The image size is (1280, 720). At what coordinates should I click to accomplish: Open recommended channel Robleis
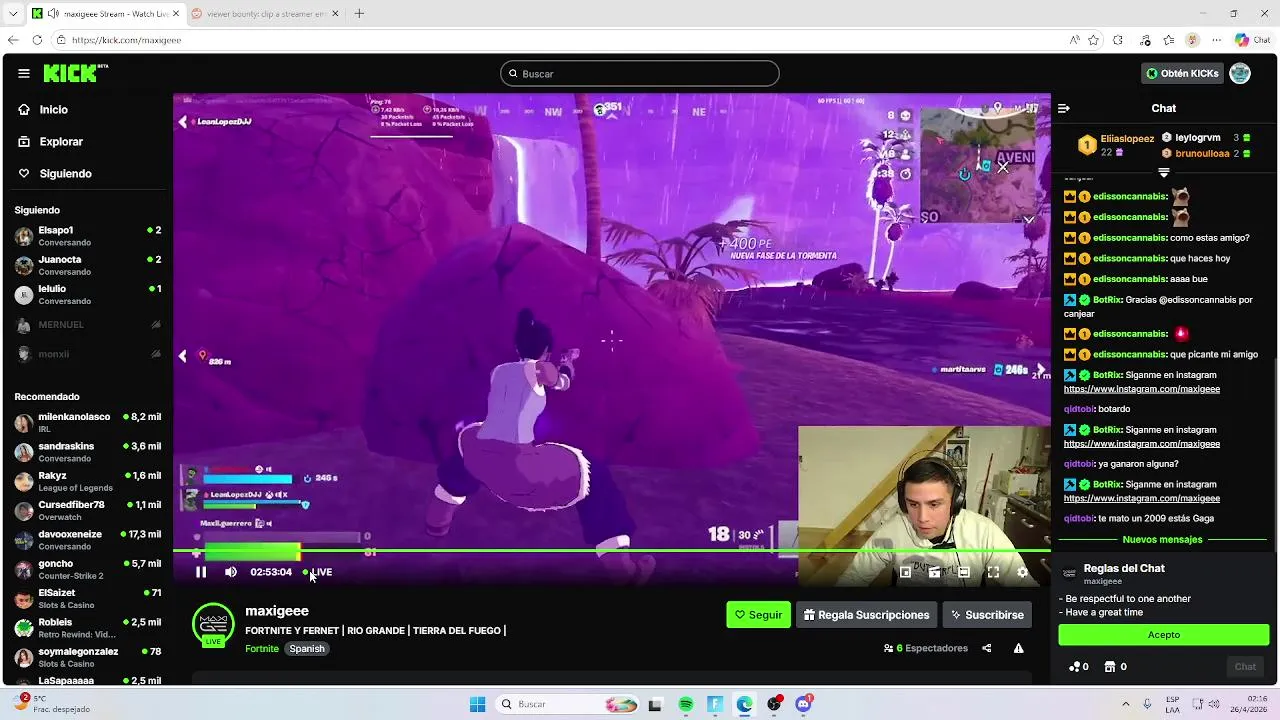[x=87, y=627]
